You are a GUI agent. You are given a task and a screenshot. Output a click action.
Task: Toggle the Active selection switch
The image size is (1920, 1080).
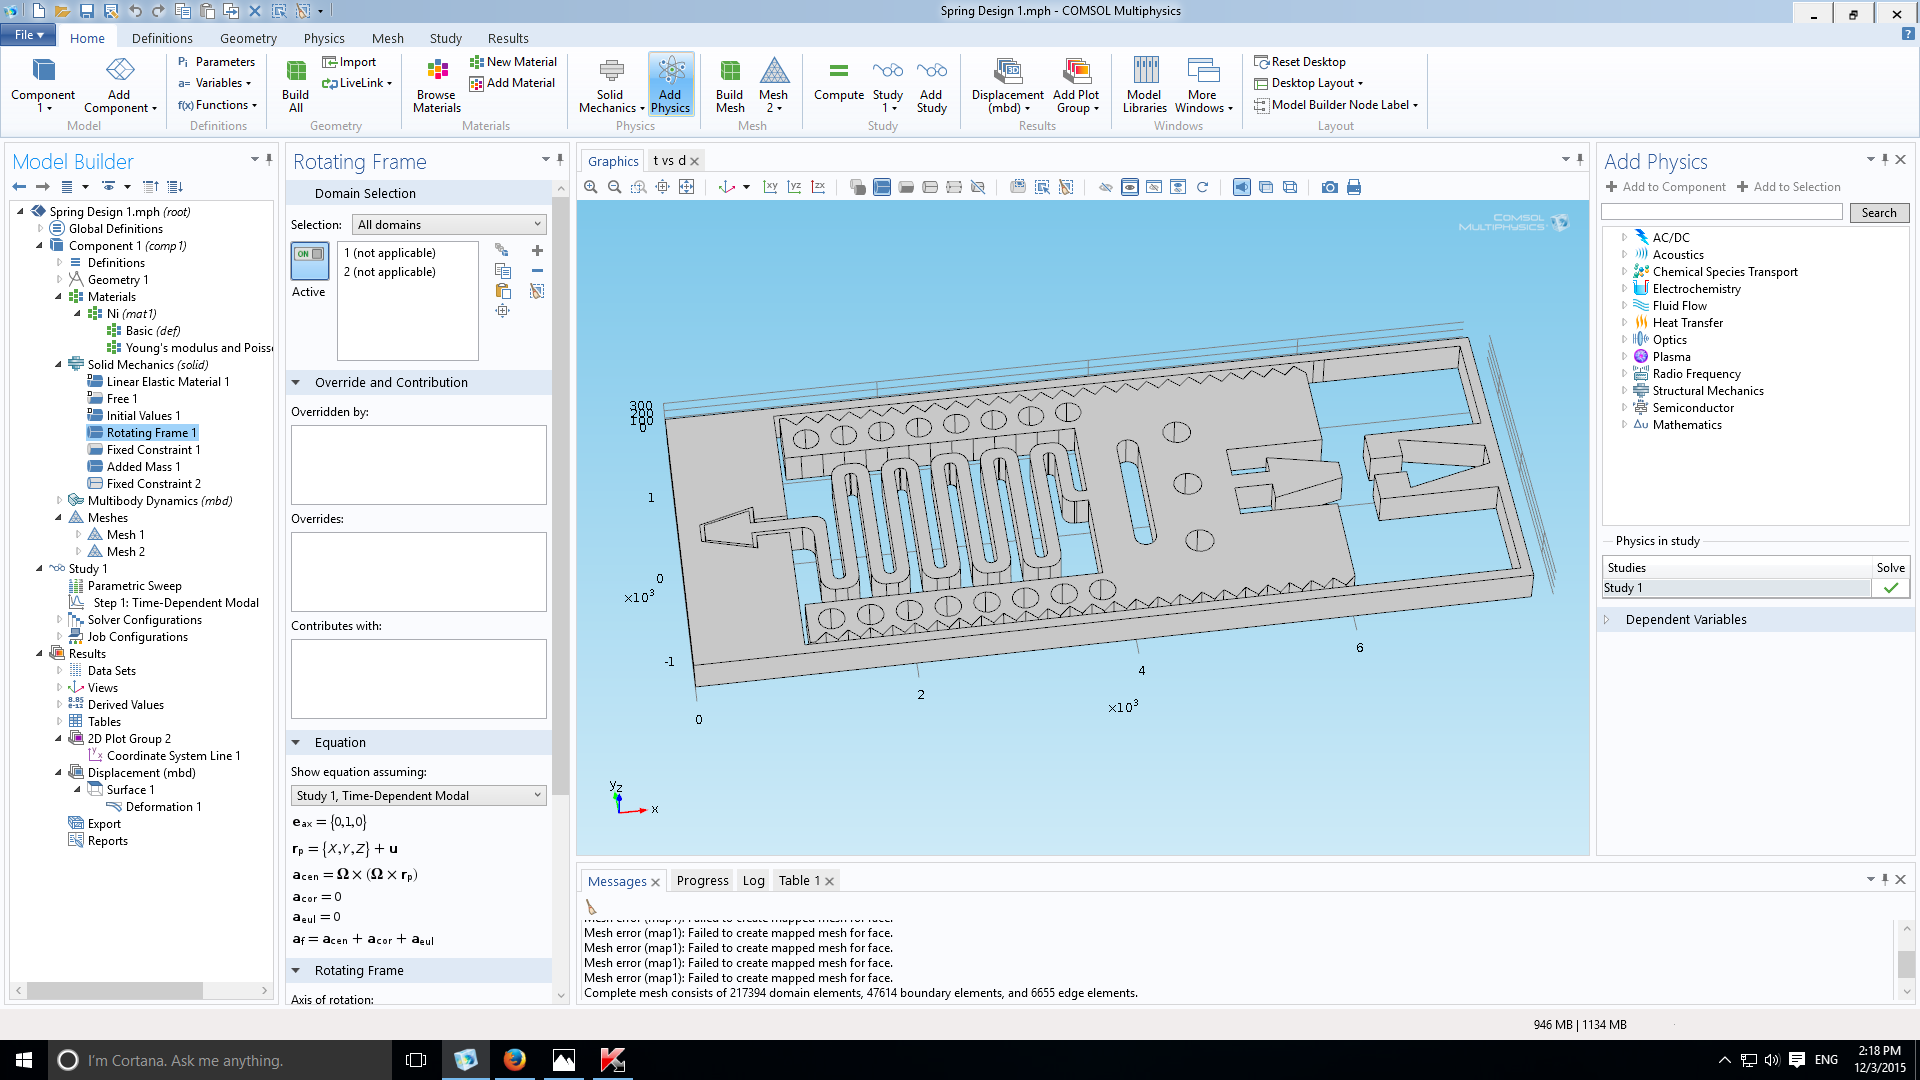click(x=309, y=261)
